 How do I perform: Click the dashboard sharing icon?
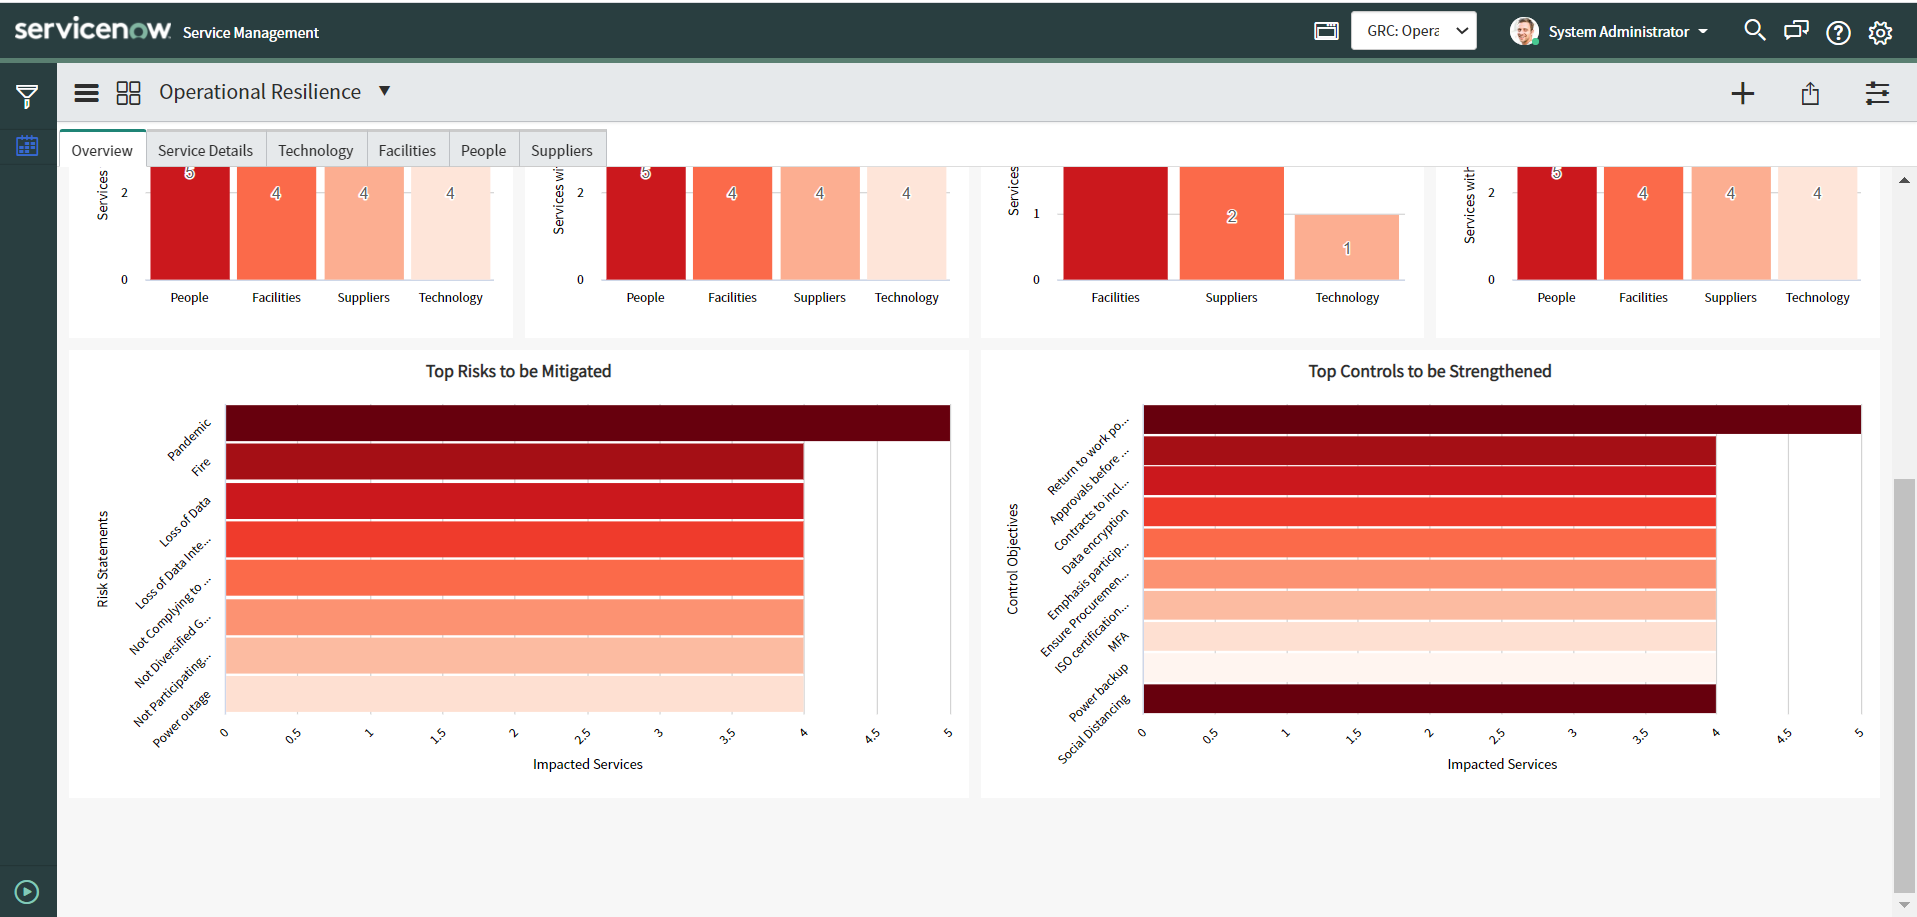tap(1810, 93)
